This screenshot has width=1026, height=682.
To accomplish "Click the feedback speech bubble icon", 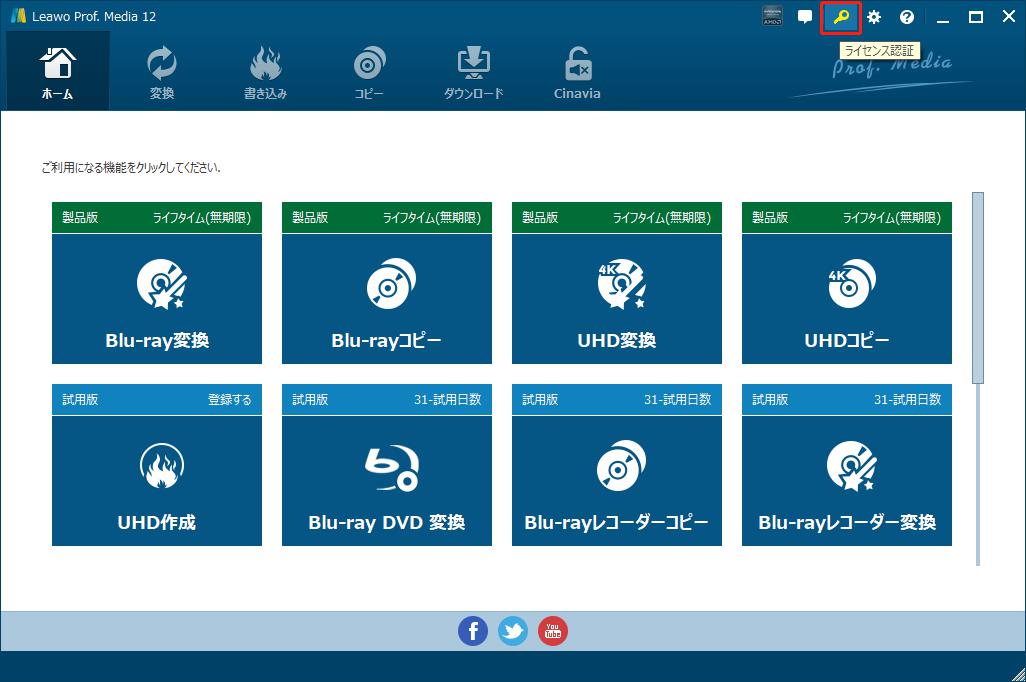I will tap(805, 17).
